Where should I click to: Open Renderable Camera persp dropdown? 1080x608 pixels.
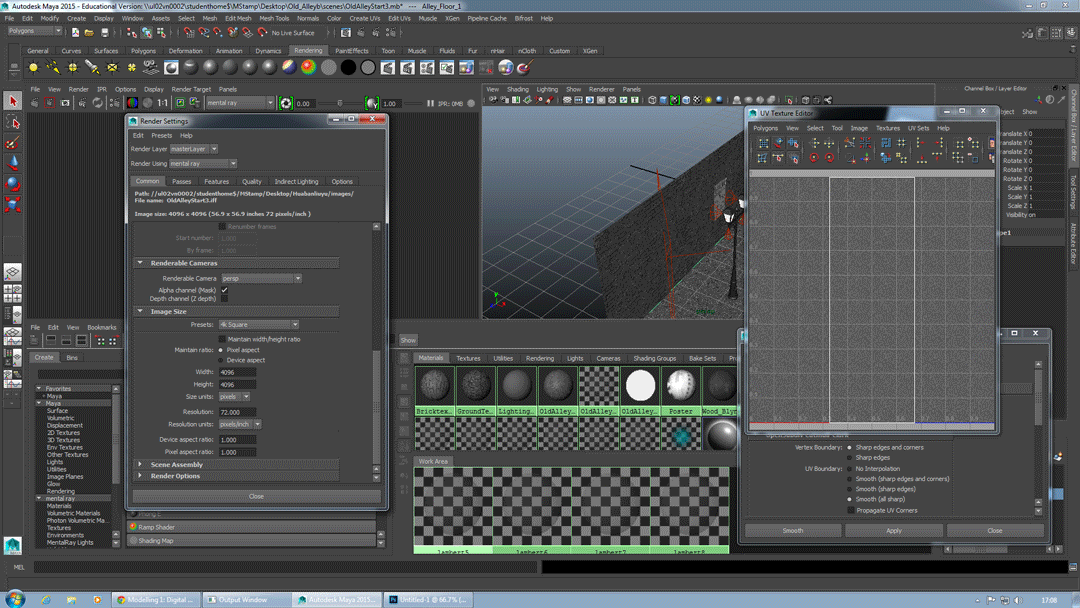click(x=262, y=279)
